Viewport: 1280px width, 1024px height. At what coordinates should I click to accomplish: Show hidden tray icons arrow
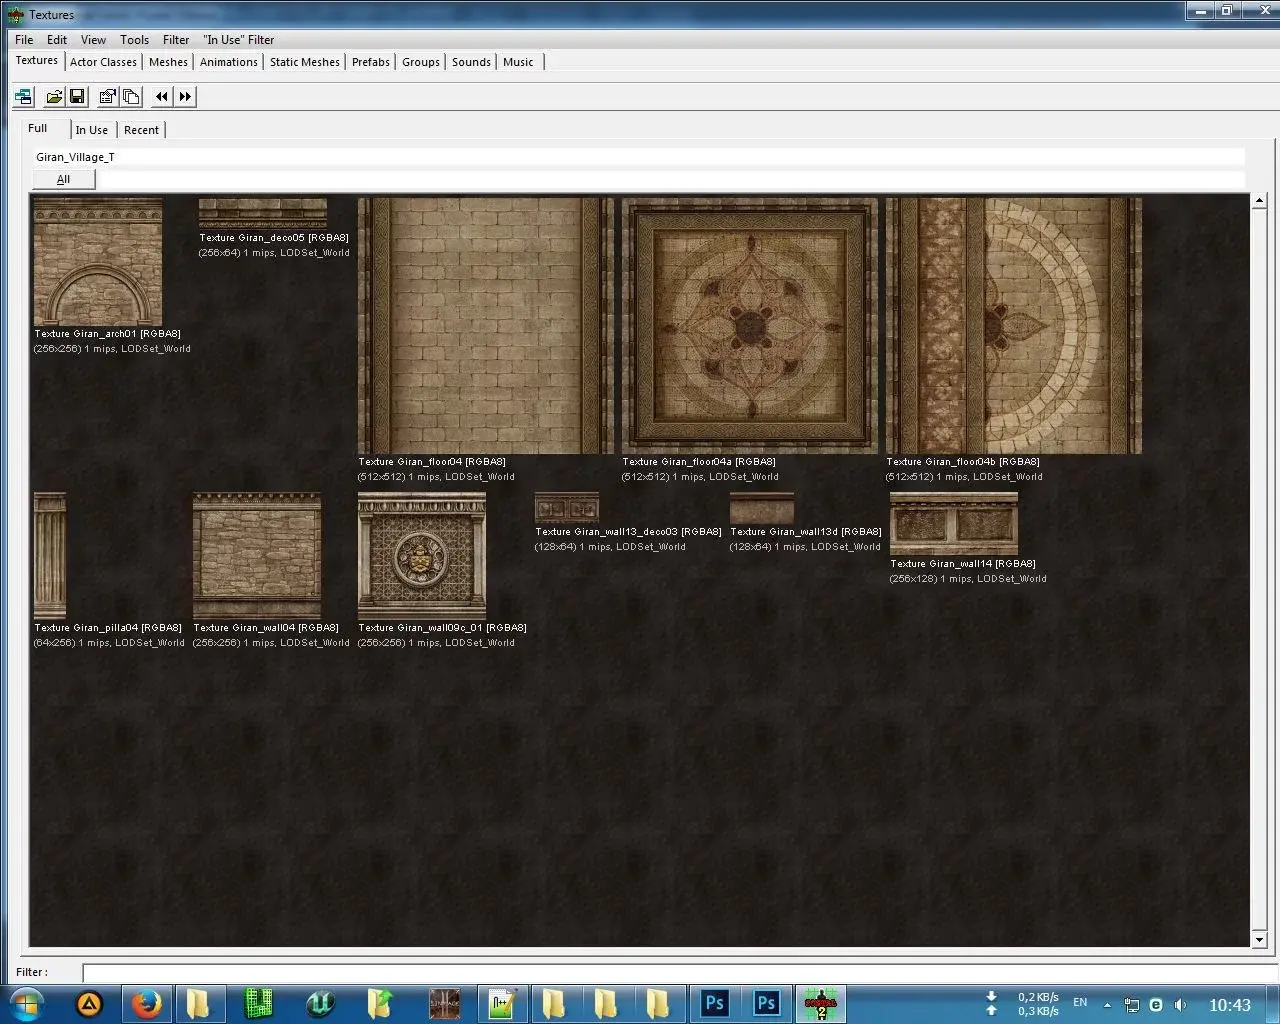tap(1107, 1005)
